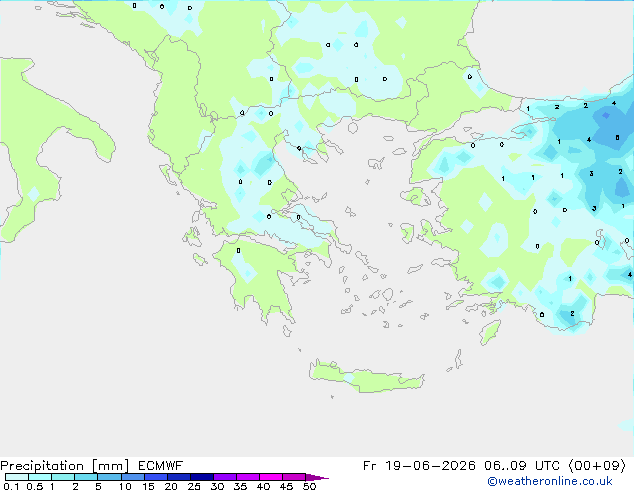The height and width of the screenshot is (490, 634).
Task: Click the legend label '40'
Action: pyautogui.click(x=263, y=486)
